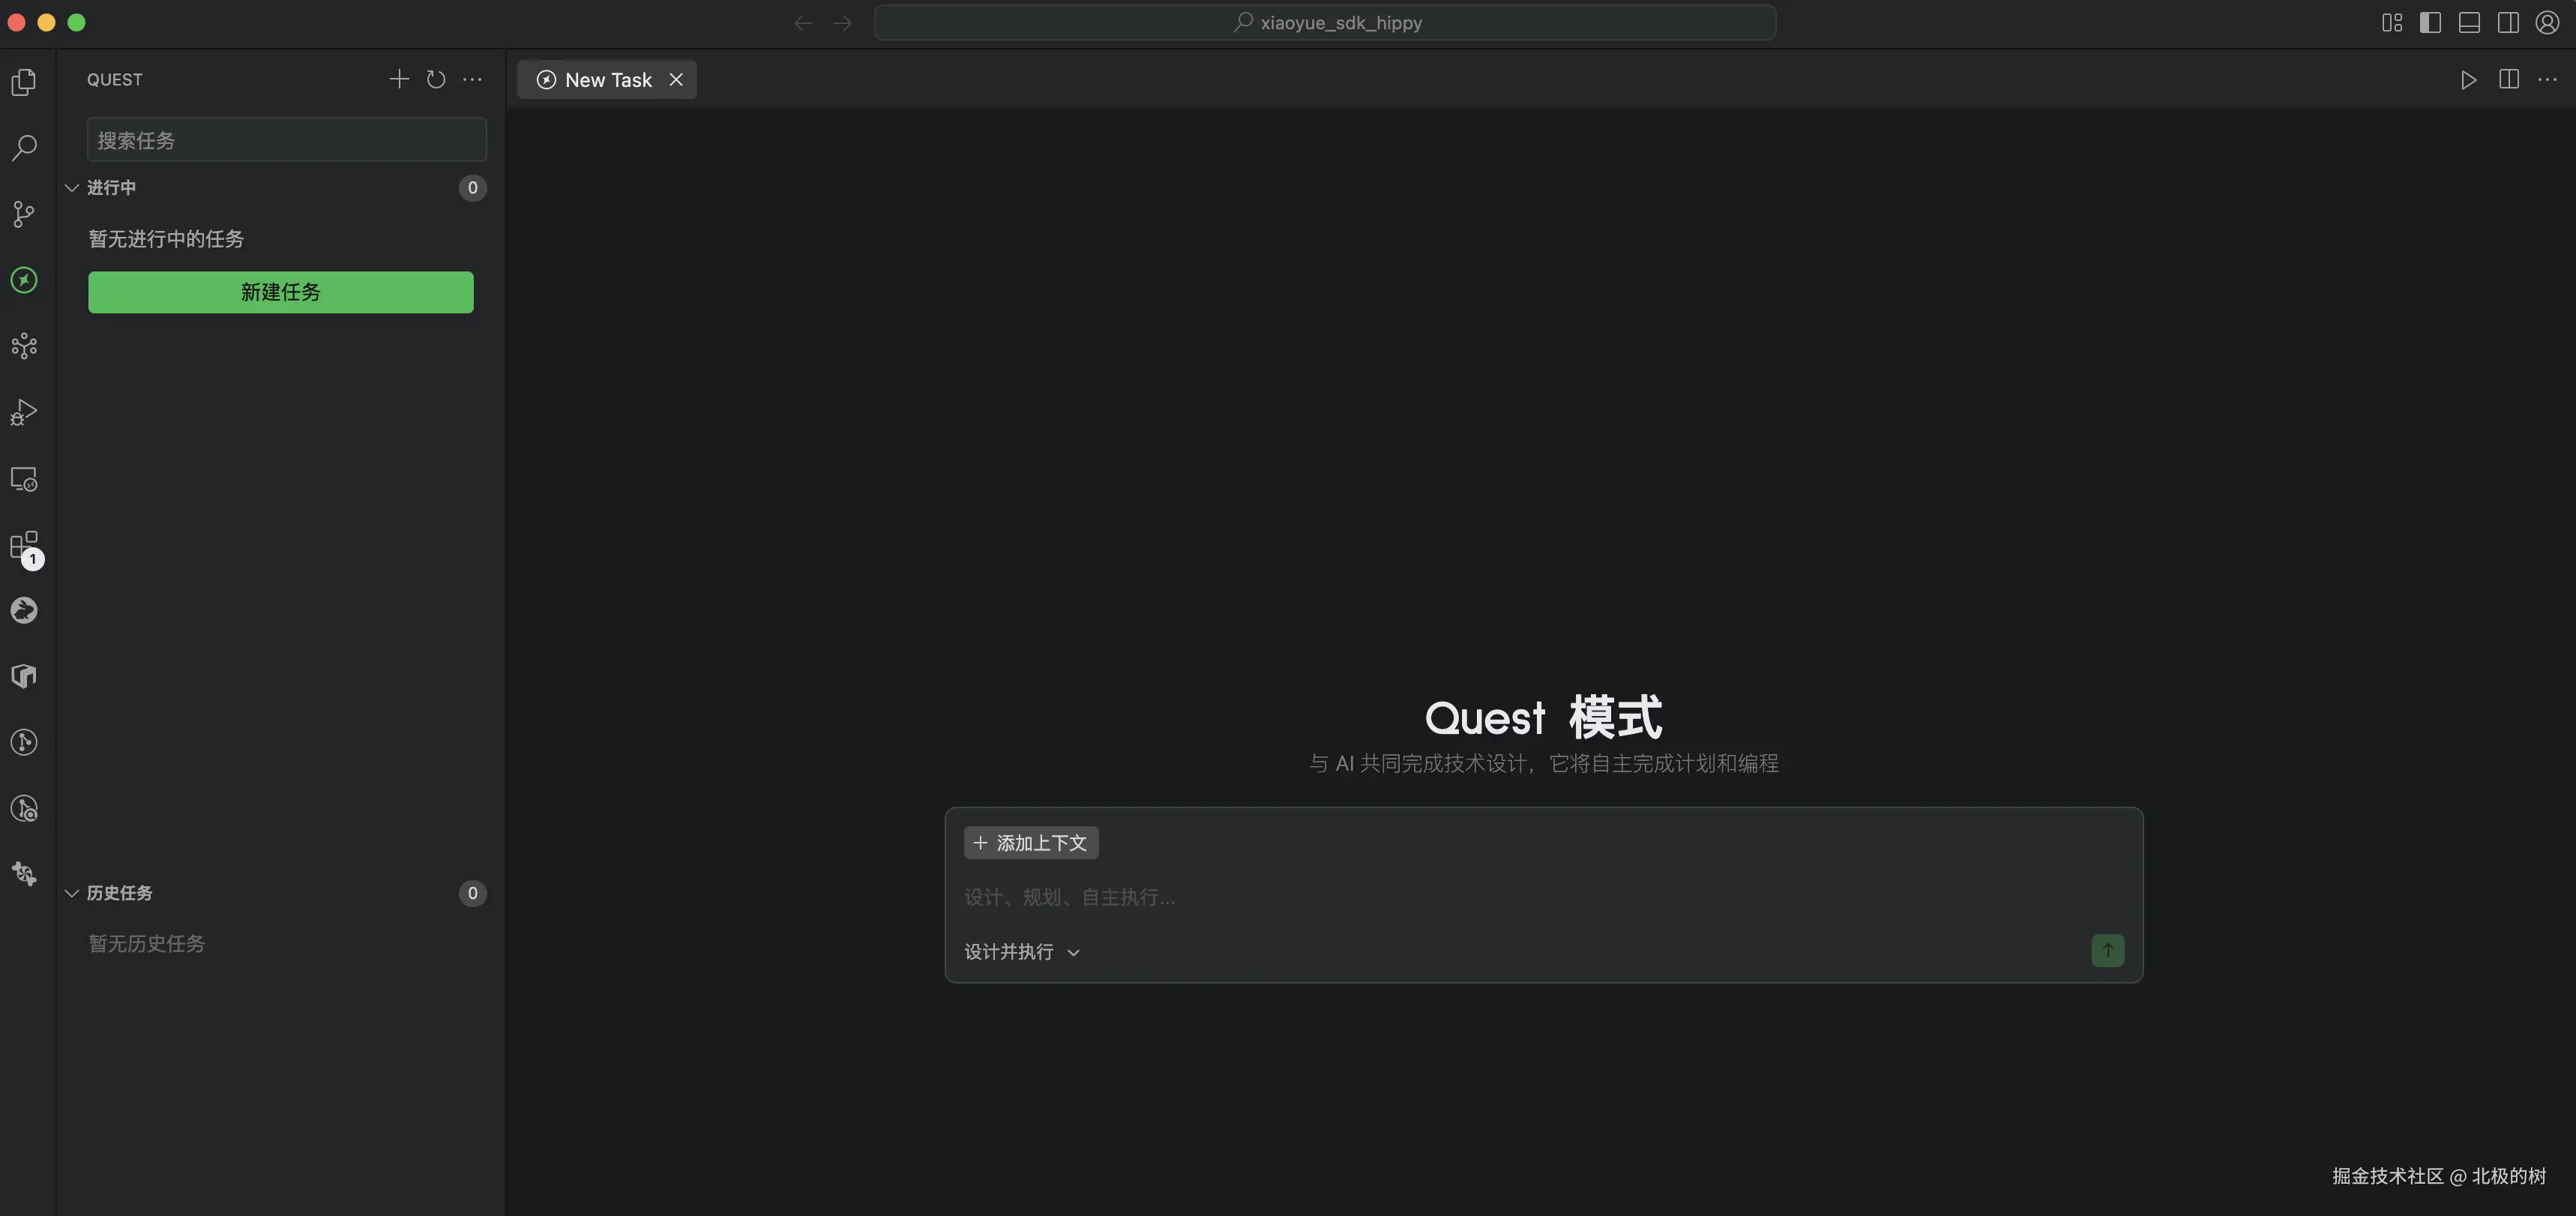Screen dimensions: 2576x1216
Task: Open the 设计并执行 mode dropdown
Action: 1021,952
